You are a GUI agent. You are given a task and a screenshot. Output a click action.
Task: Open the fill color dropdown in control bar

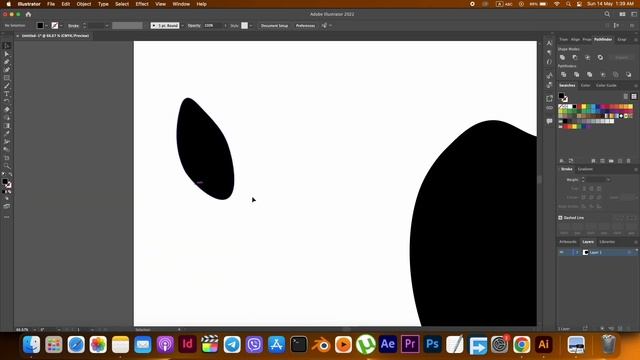[47, 26]
